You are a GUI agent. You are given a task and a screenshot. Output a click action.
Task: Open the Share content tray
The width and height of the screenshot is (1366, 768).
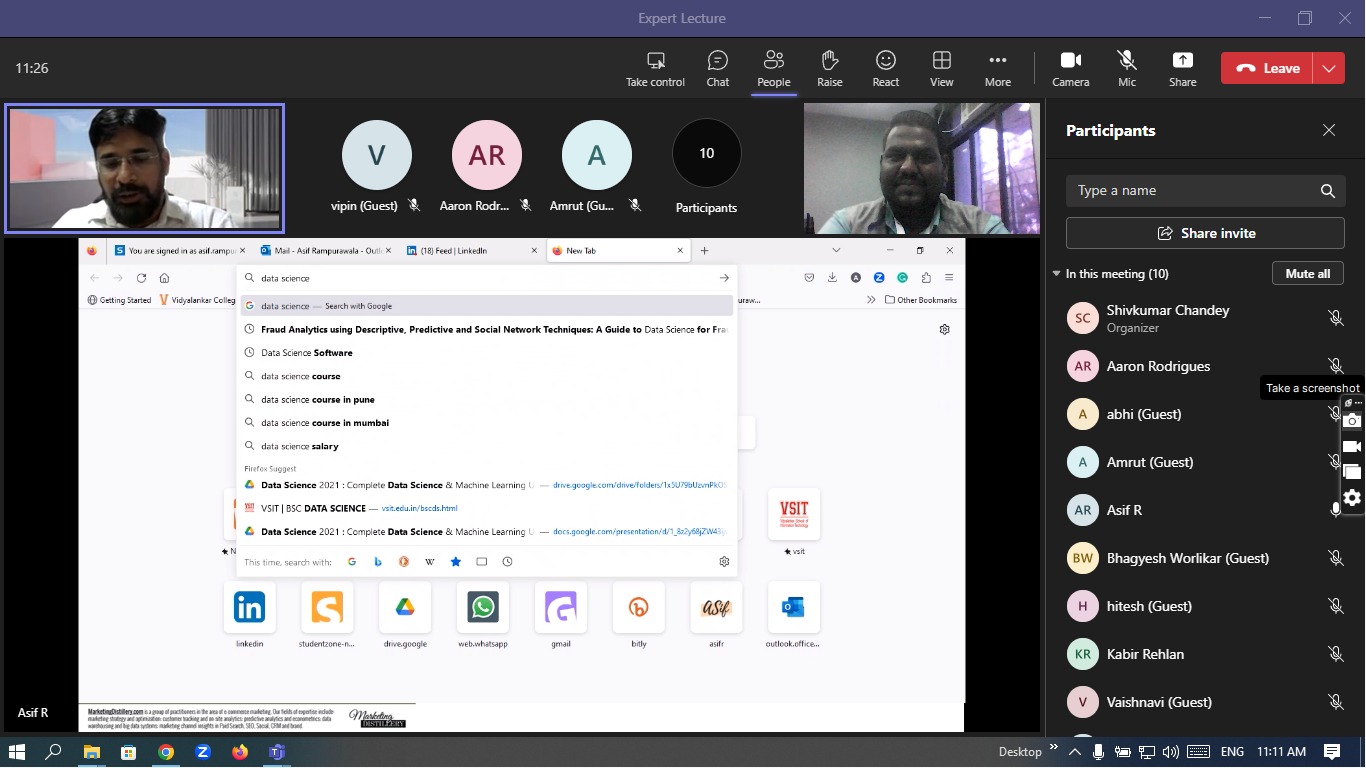[1182, 68]
